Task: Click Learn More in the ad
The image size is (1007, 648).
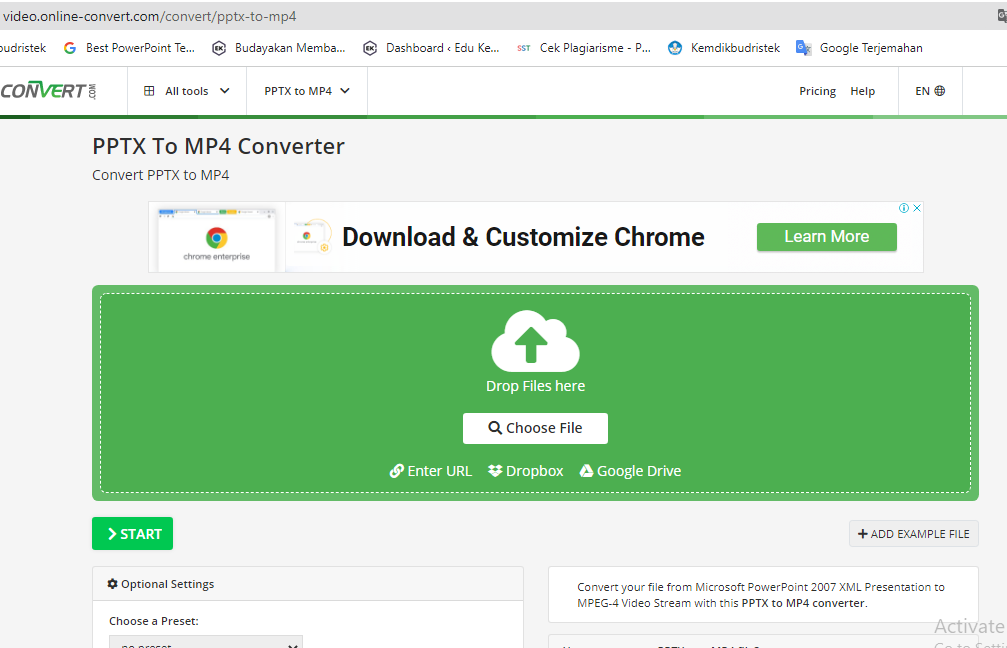Action: 826,237
